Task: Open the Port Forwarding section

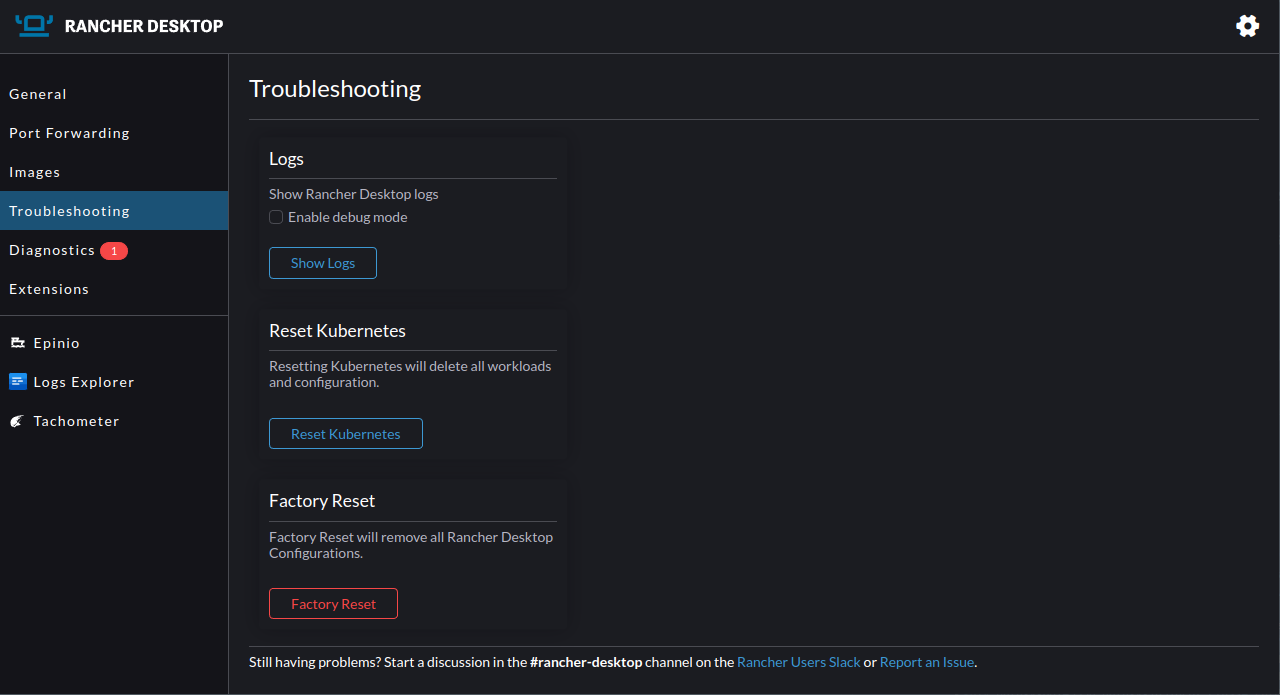Action: pyautogui.click(x=69, y=132)
